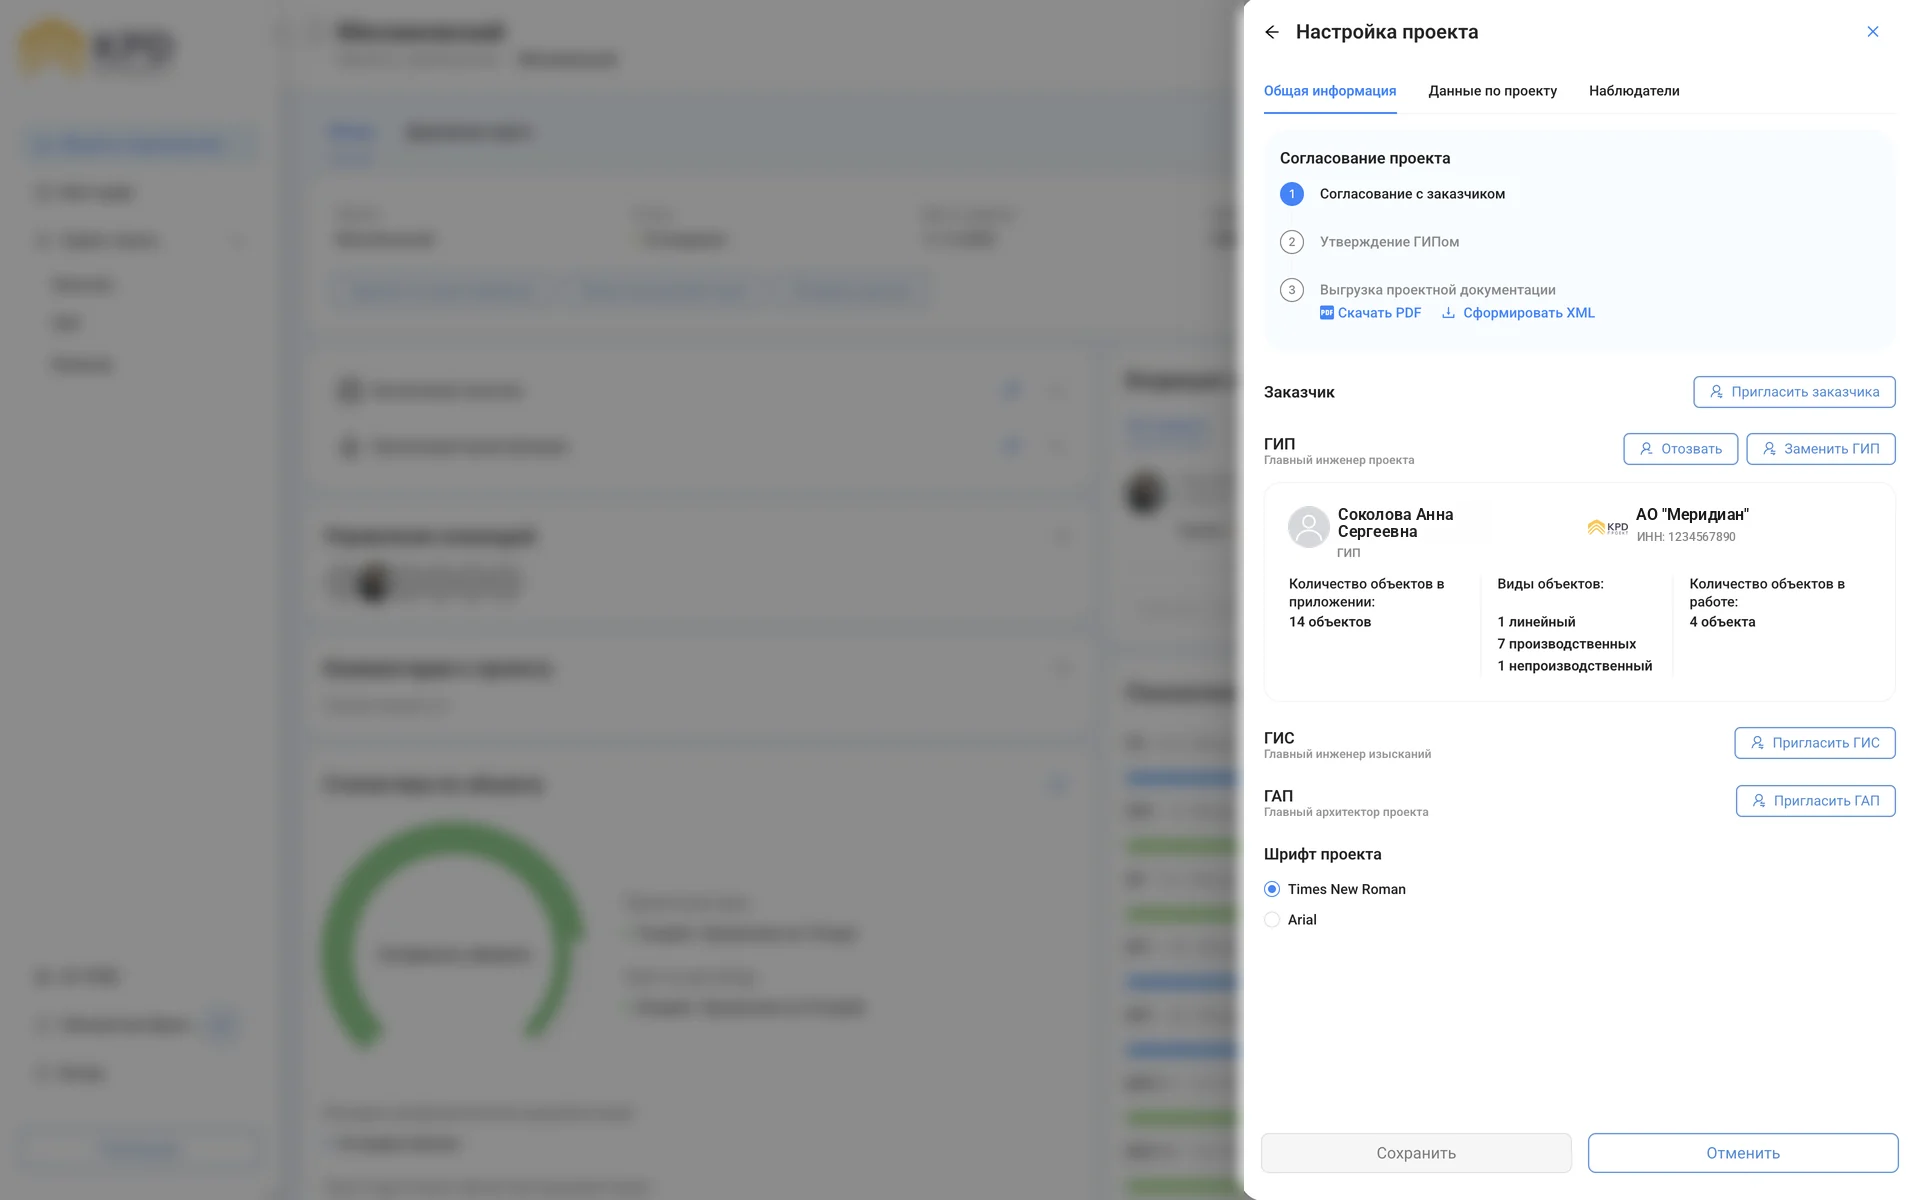
Task: Close the project settings panel
Action: [1872, 32]
